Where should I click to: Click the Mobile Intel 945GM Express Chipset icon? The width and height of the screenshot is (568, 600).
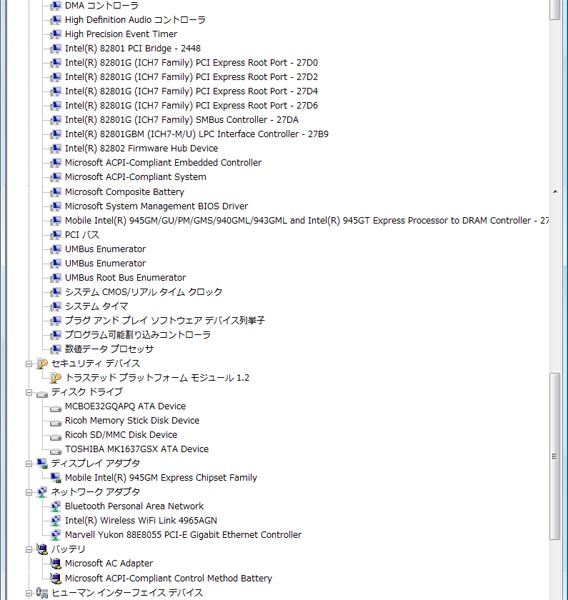pos(55,478)
